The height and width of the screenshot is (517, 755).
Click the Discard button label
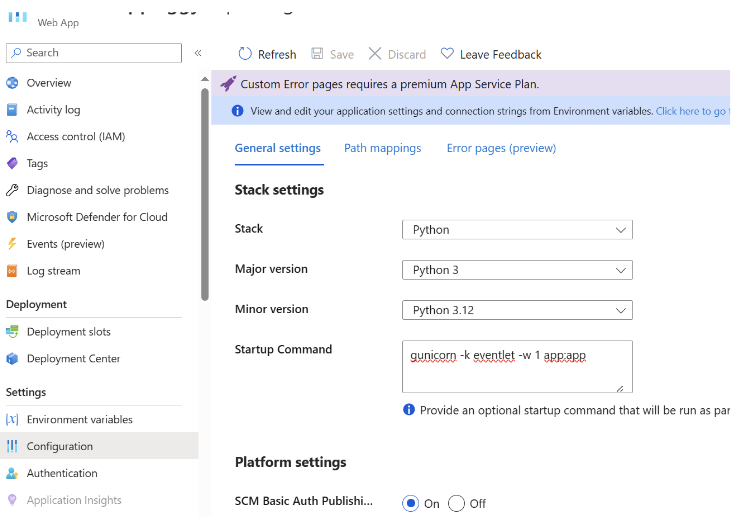point(407,54)
